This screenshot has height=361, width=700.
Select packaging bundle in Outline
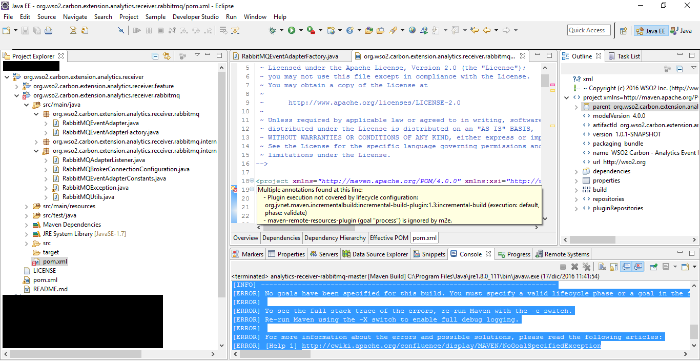point(613,144)
